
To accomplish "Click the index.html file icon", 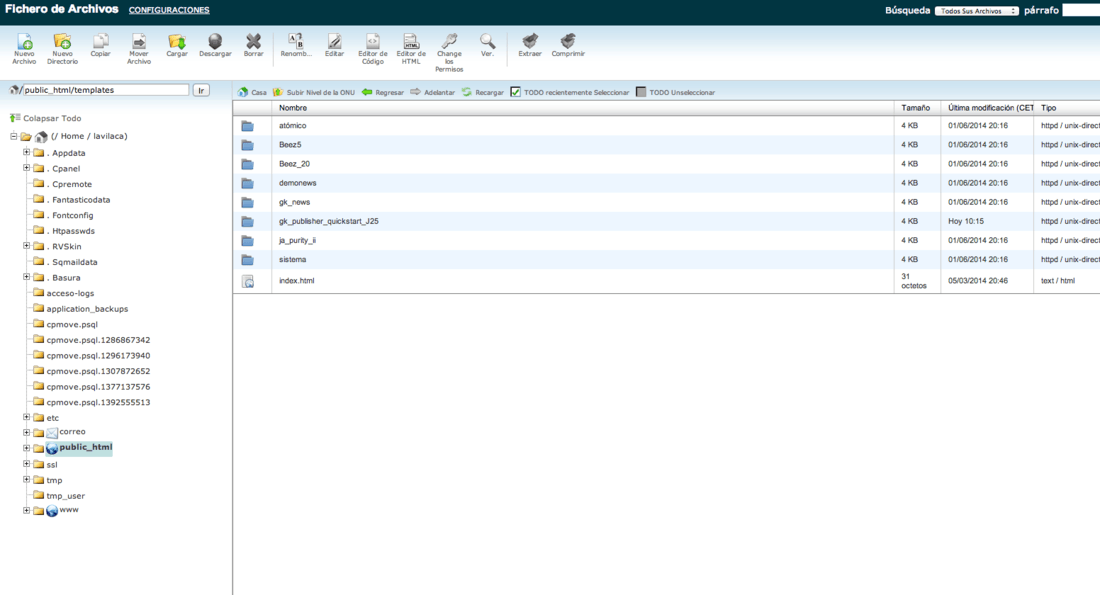I will click(248, 281).
